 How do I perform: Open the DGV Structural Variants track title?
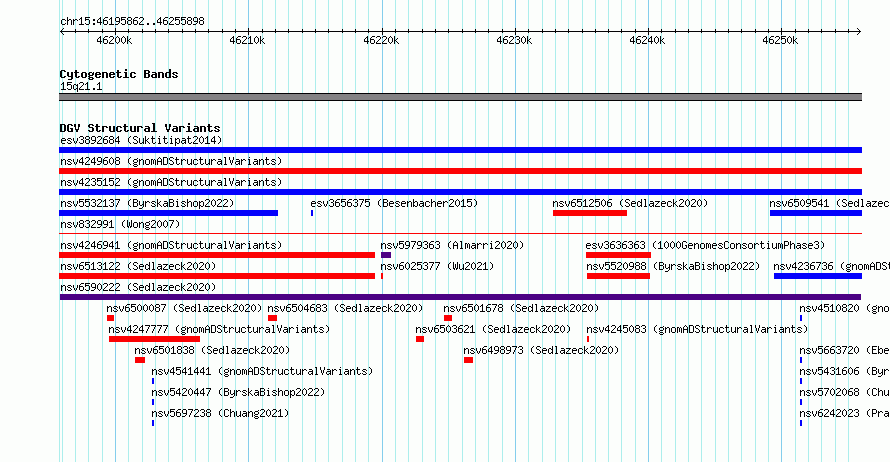140,128
